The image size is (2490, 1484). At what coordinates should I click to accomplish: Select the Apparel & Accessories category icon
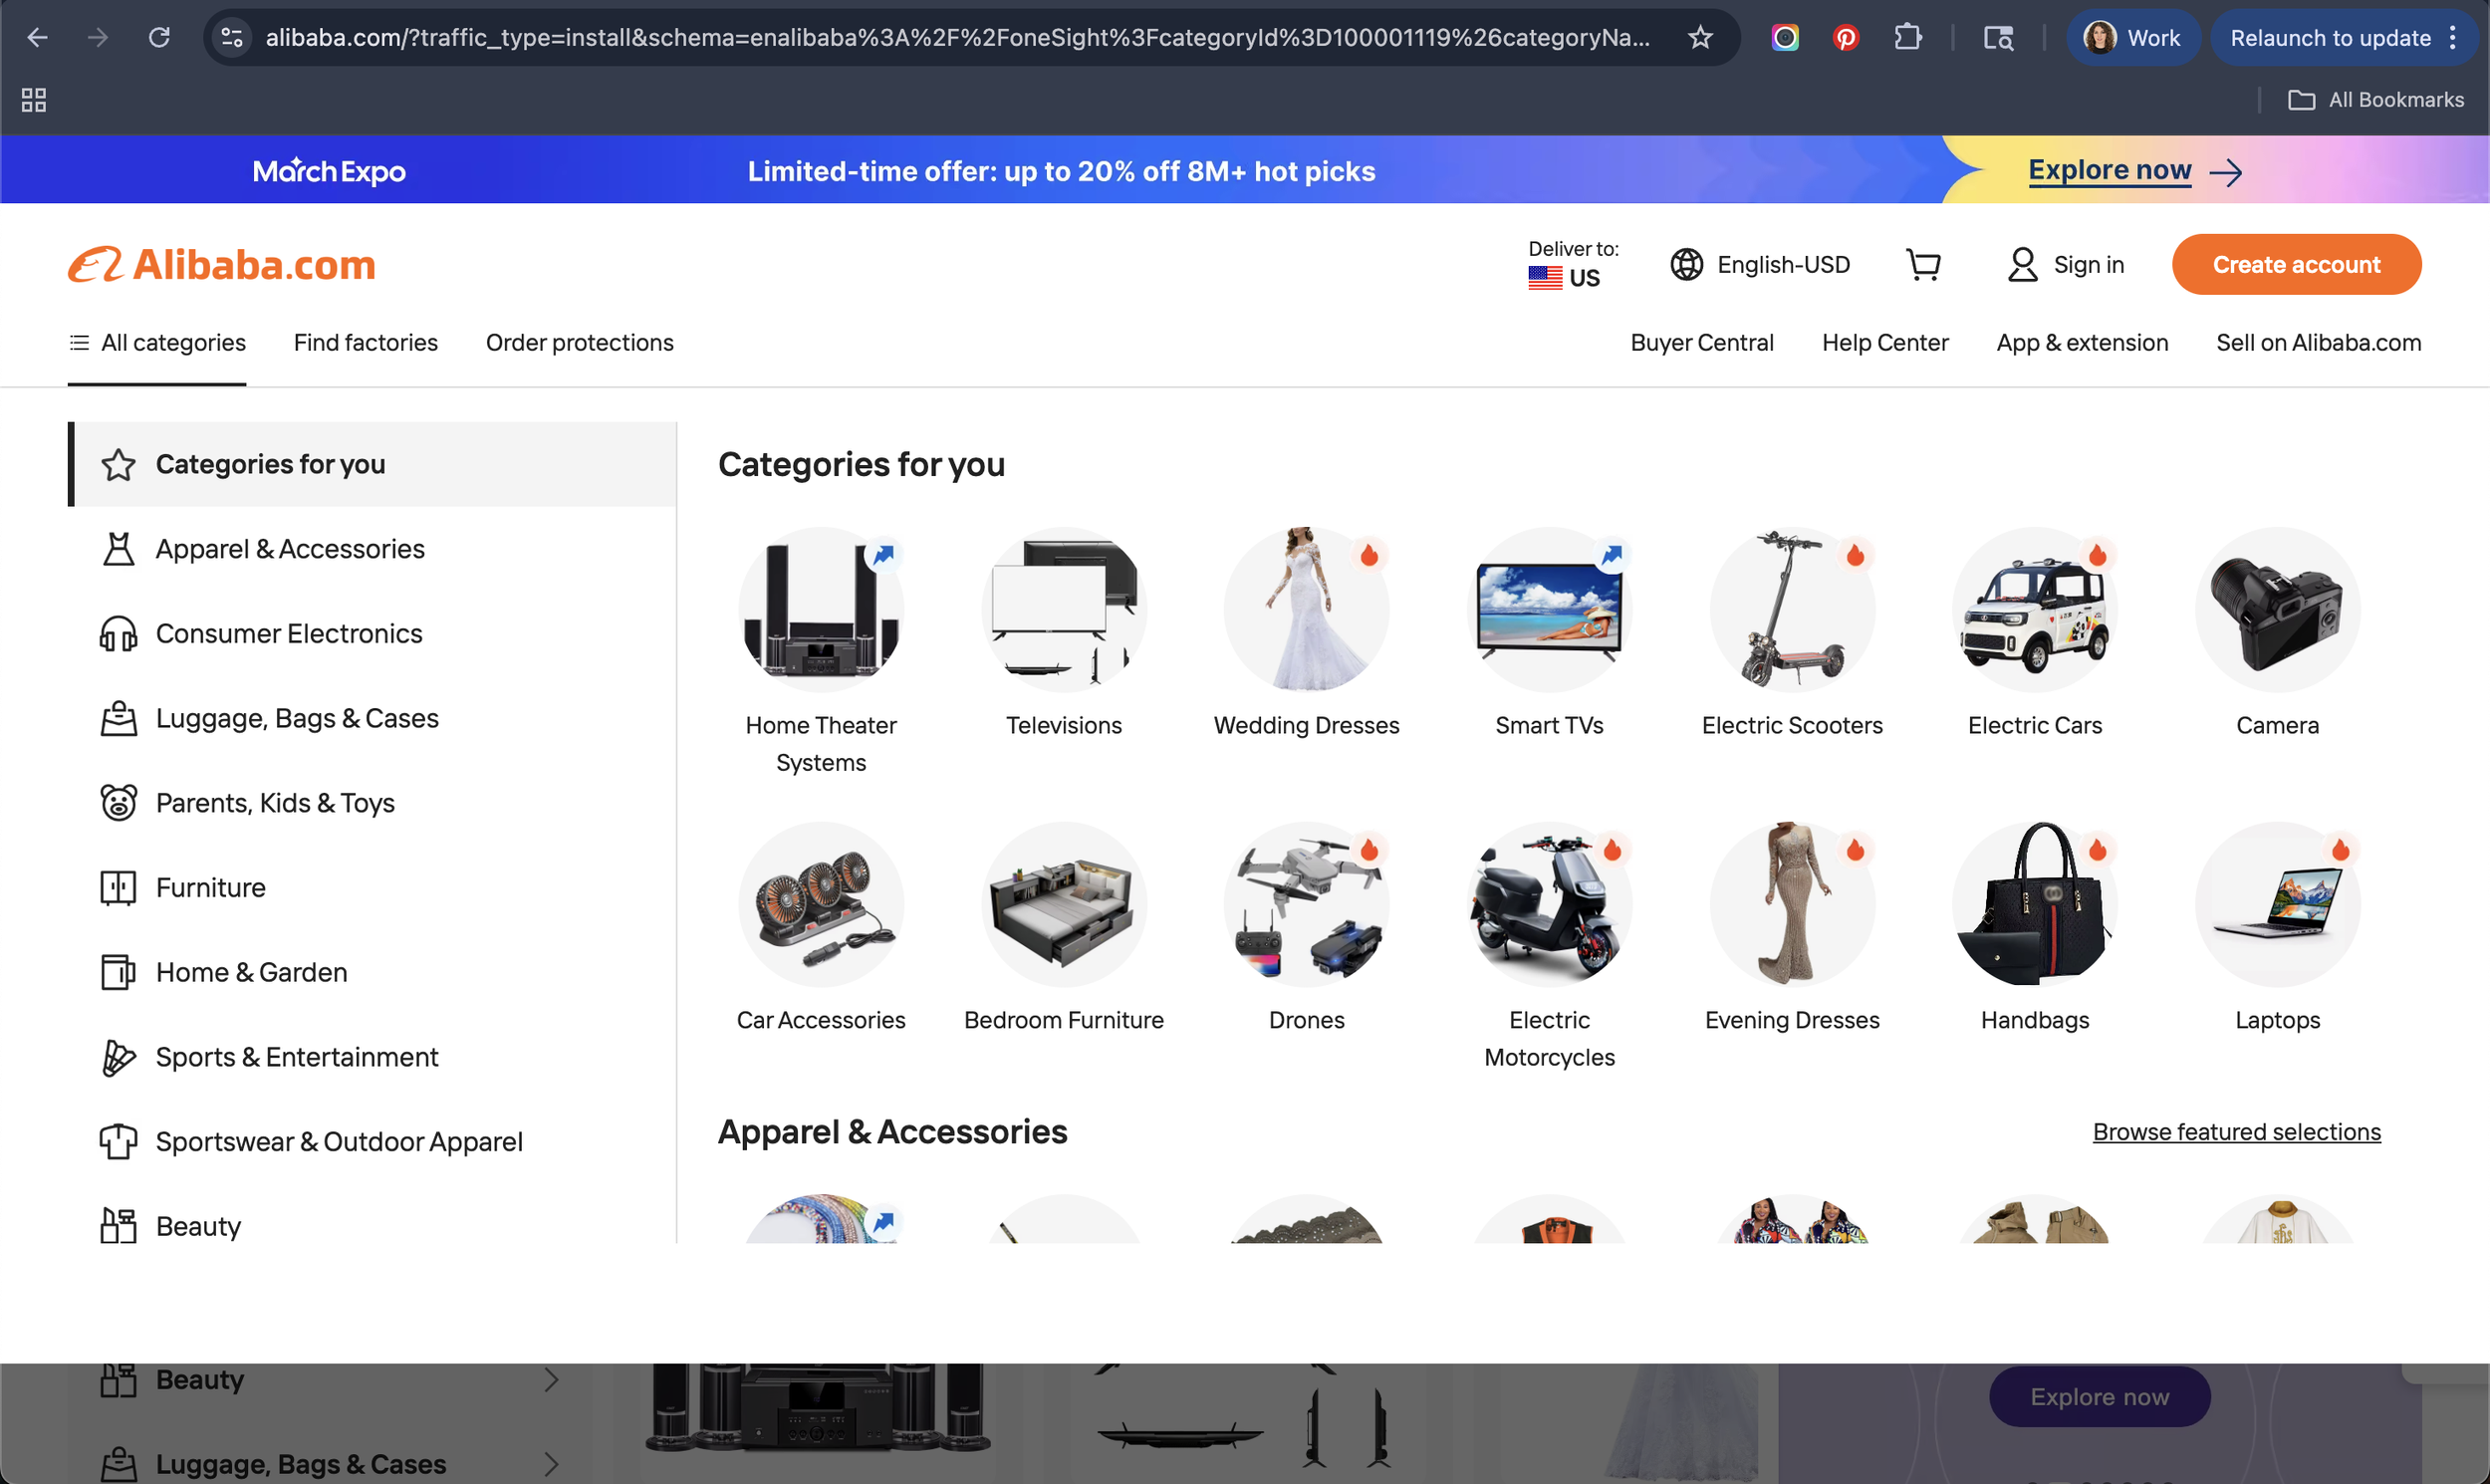pos(119,548)
